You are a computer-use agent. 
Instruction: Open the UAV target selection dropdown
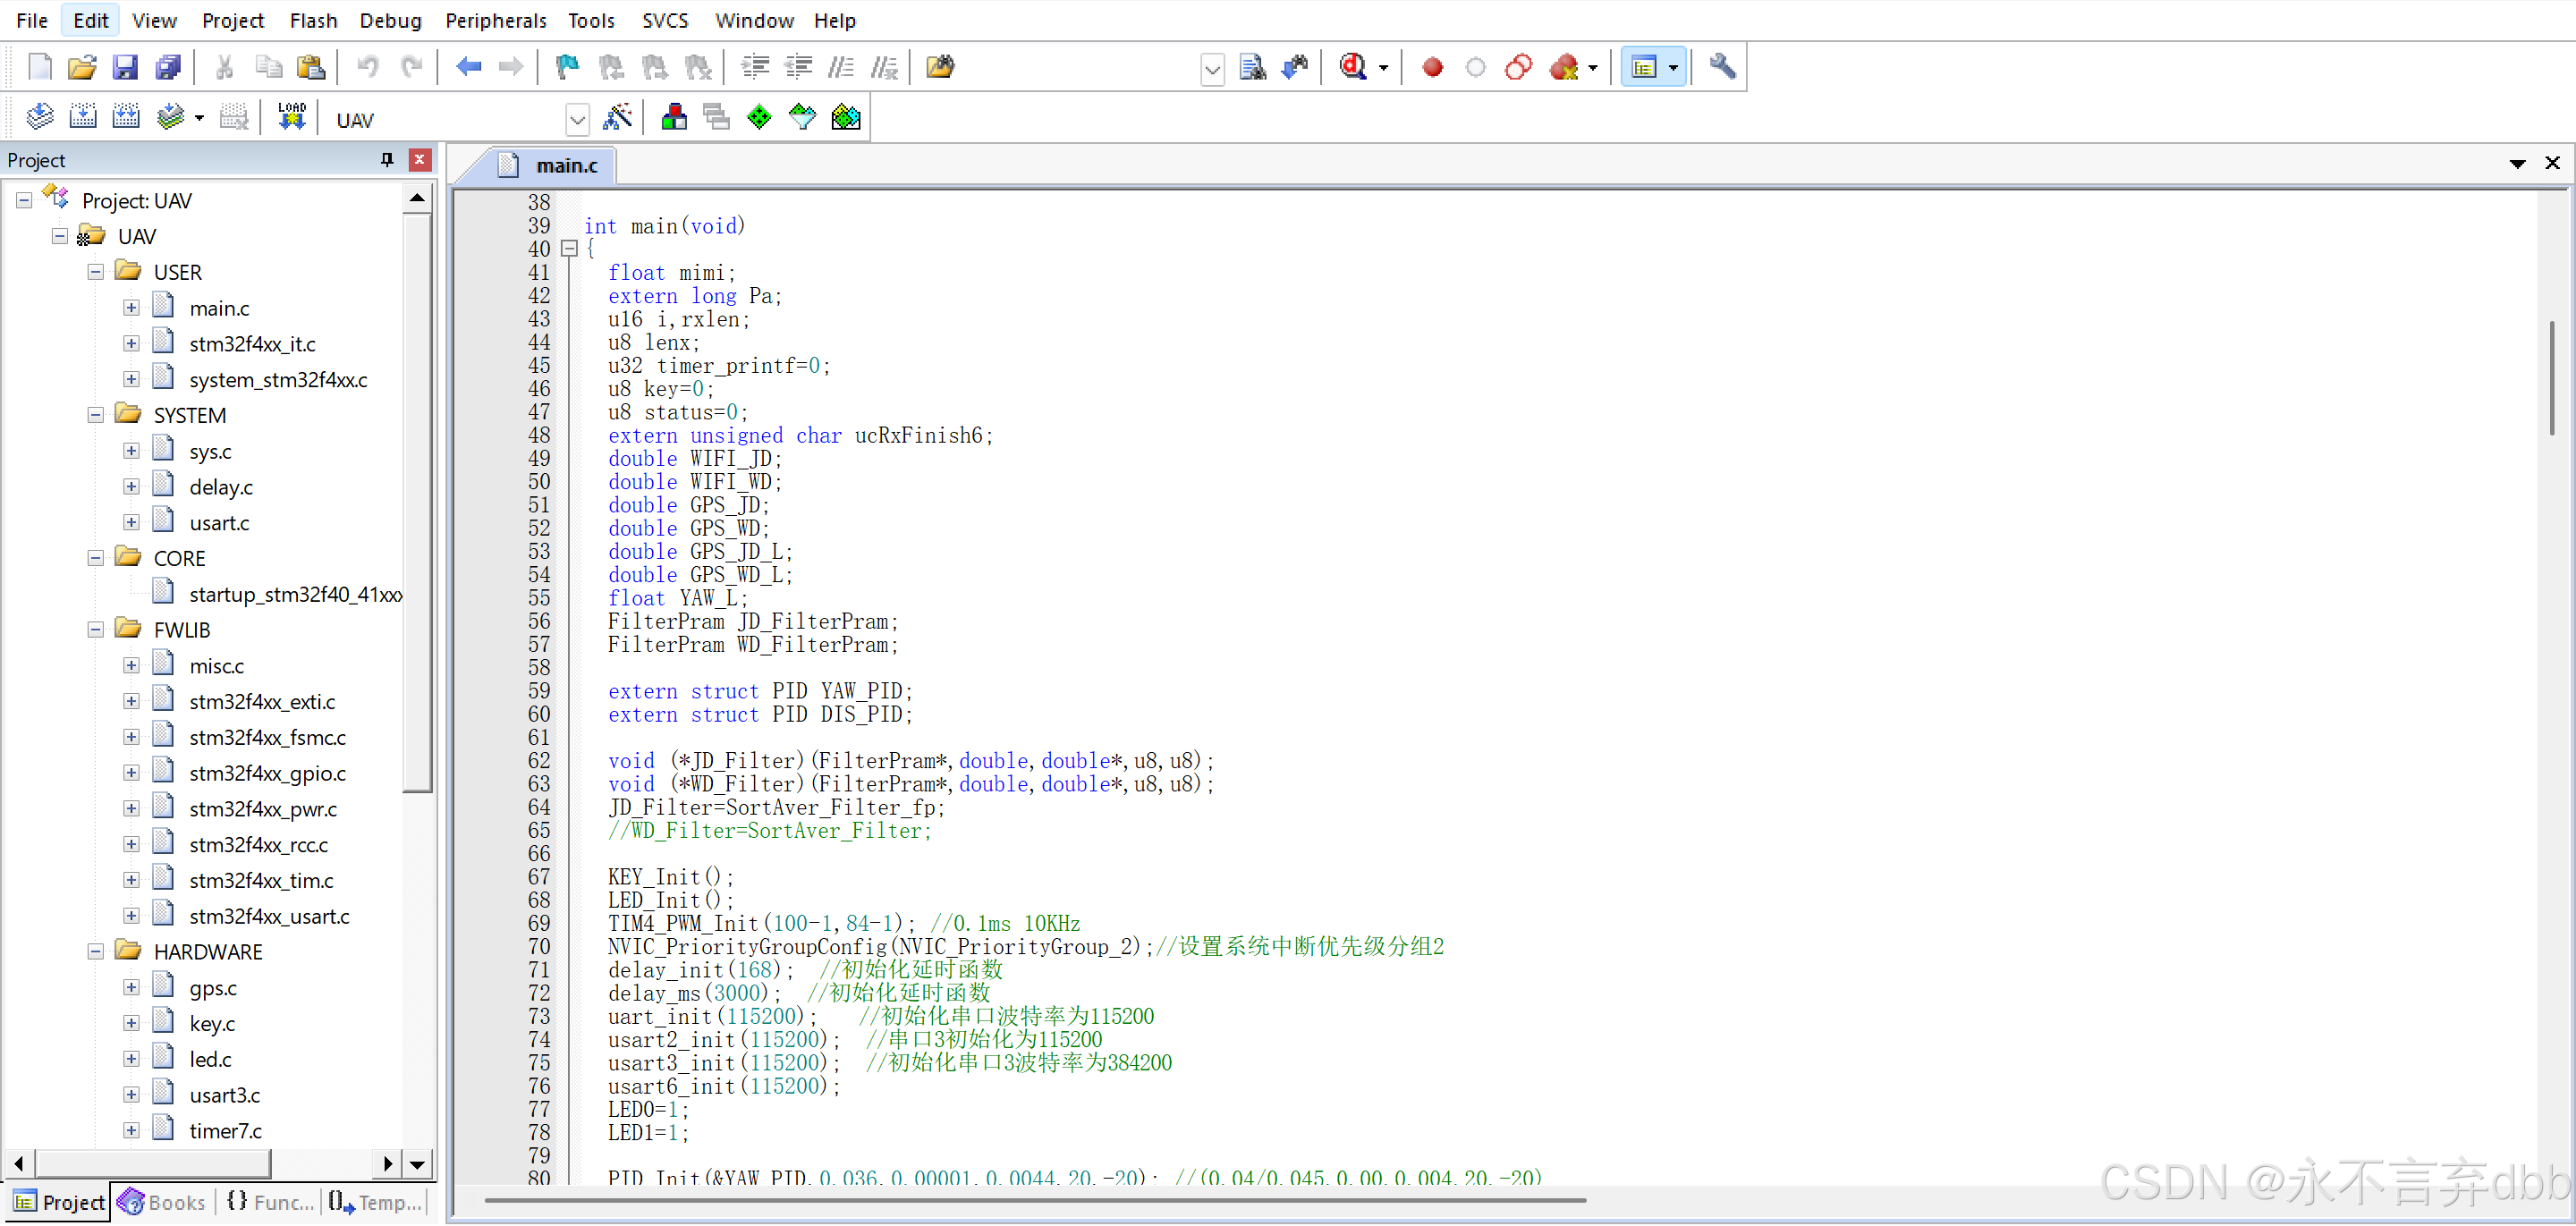coord(577,120)
